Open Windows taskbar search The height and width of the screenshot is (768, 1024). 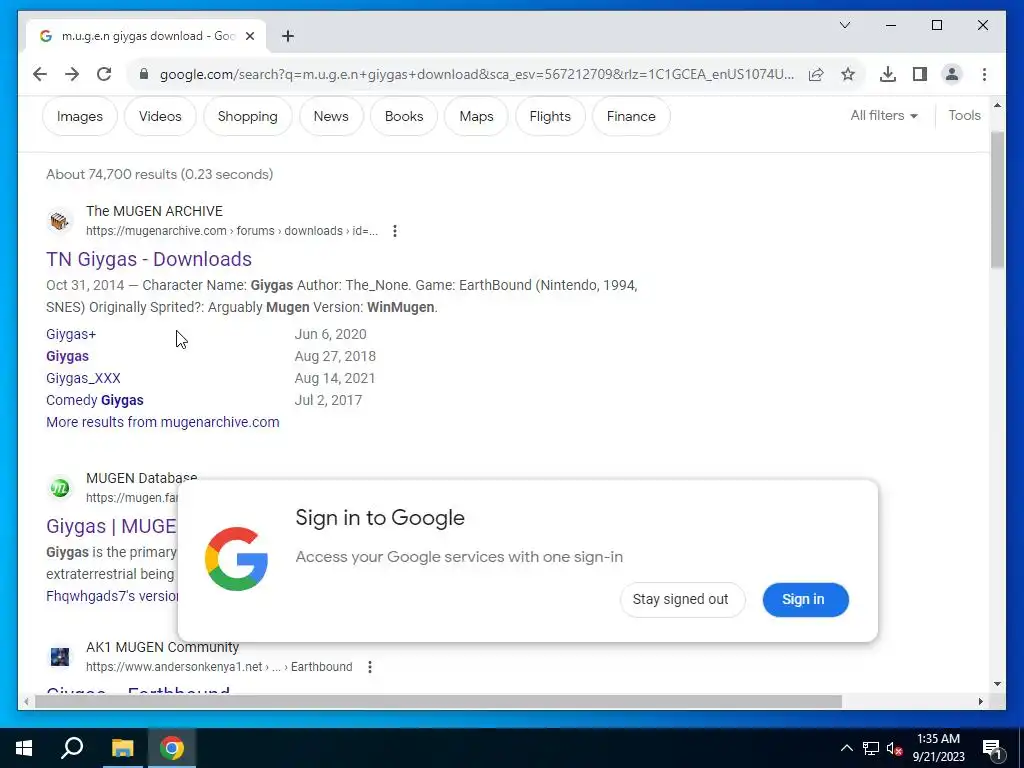(72, 748)
